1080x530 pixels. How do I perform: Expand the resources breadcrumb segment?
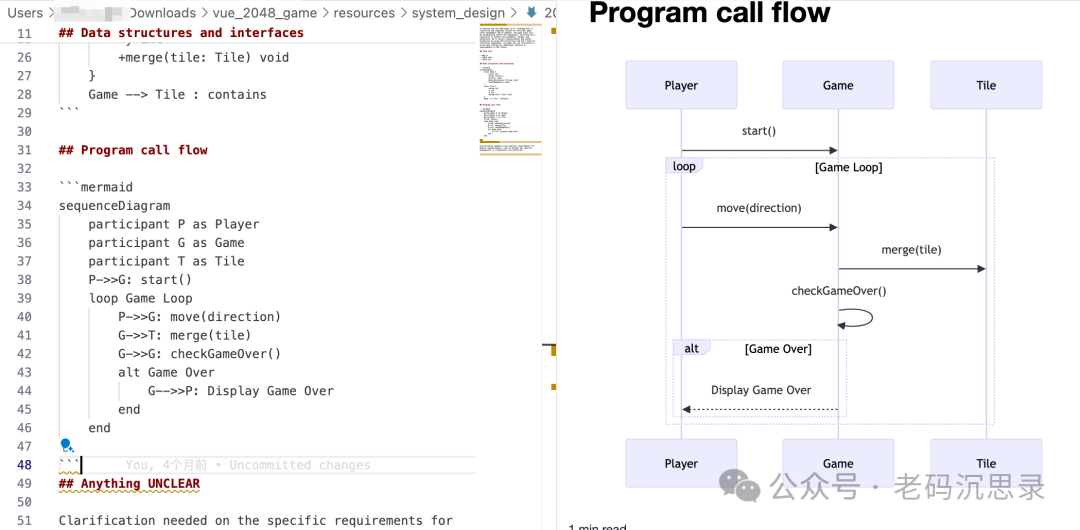click(x=364, y=13)
